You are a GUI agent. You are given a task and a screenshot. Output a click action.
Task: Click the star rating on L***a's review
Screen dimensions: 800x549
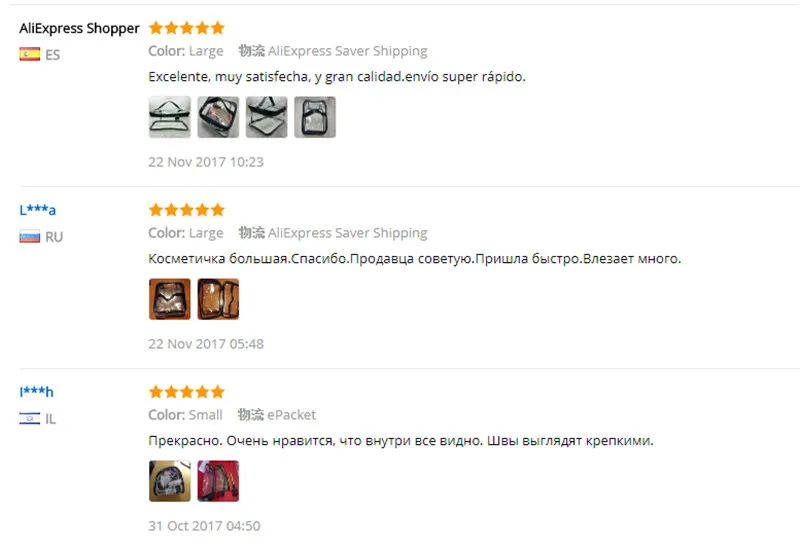(187, 210)
